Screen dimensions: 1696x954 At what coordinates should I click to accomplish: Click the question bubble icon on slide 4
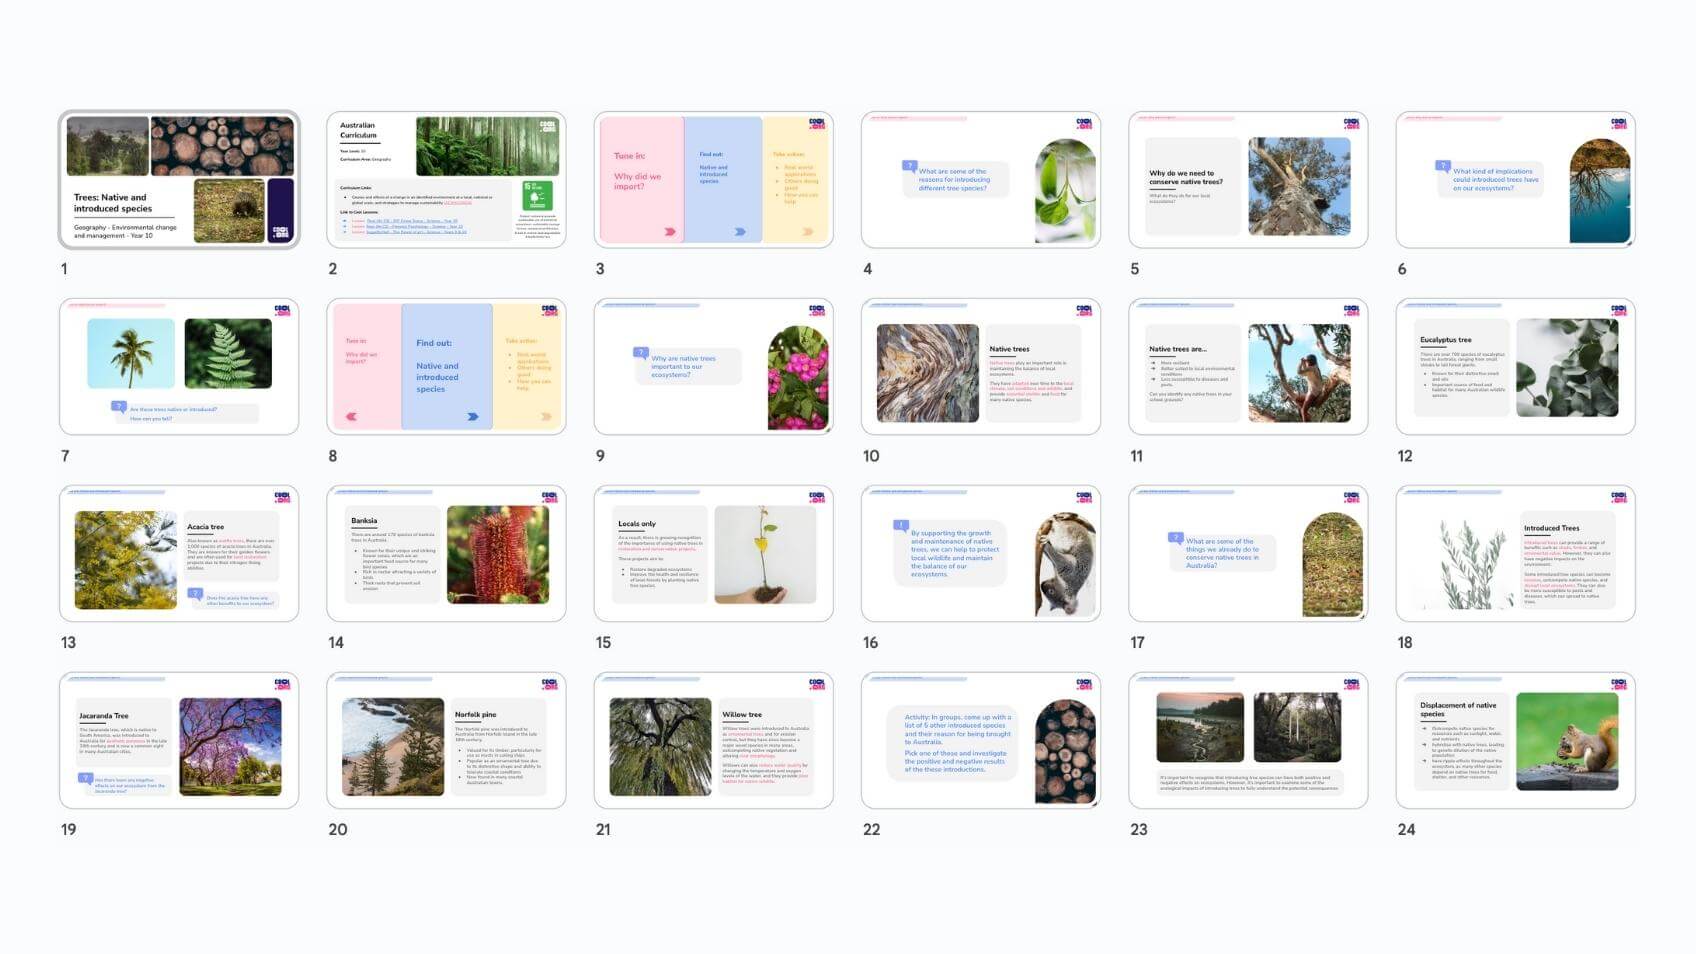pyautogui.click(x=909, y=166)
